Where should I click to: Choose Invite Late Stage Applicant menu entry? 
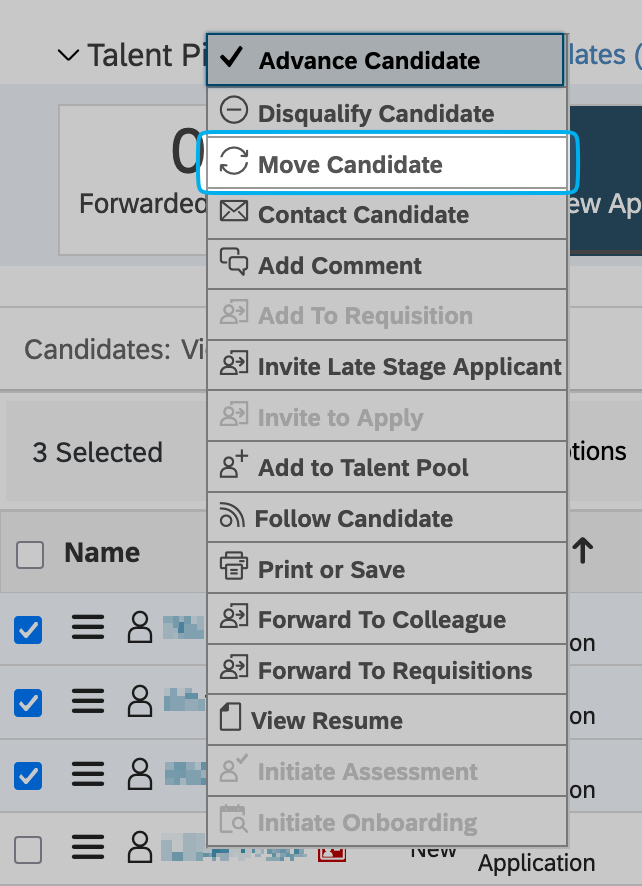(409, 366)
